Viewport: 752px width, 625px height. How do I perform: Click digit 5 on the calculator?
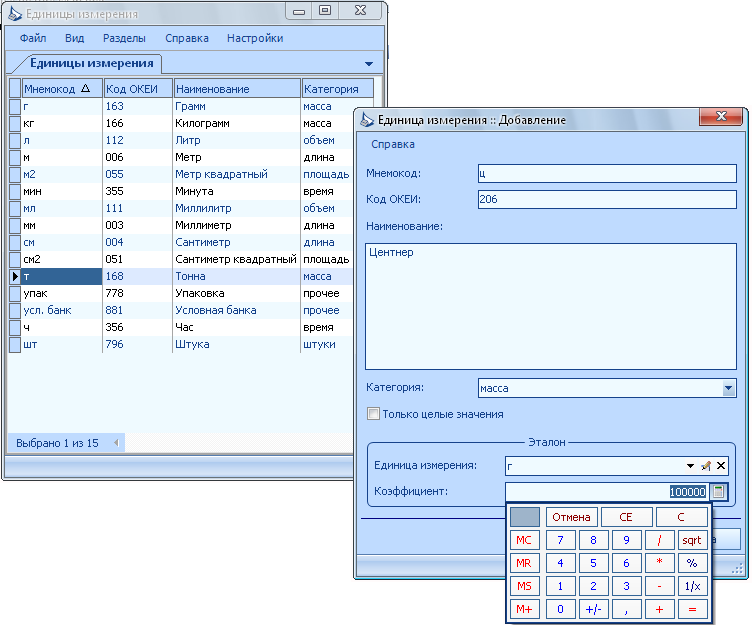point(593,563)
